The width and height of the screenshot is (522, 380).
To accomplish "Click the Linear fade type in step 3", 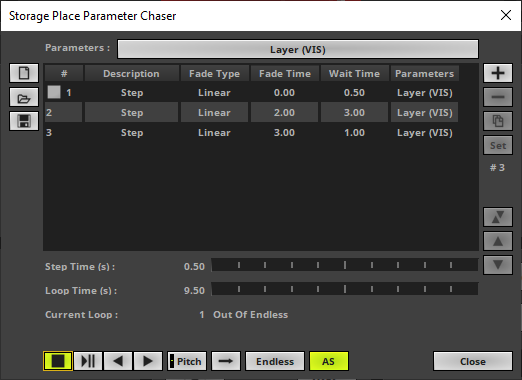I will coord(214,132).
